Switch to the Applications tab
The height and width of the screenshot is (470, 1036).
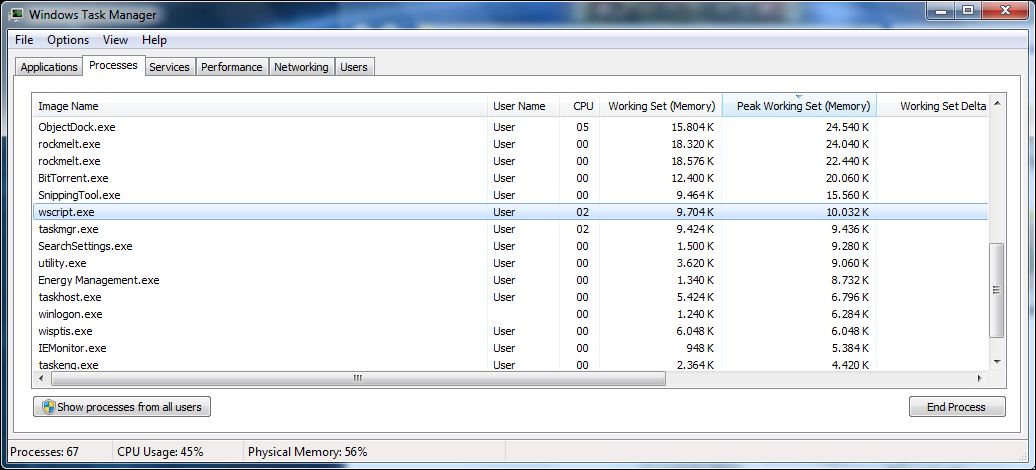pyautogui.click(x=49, y=67)
